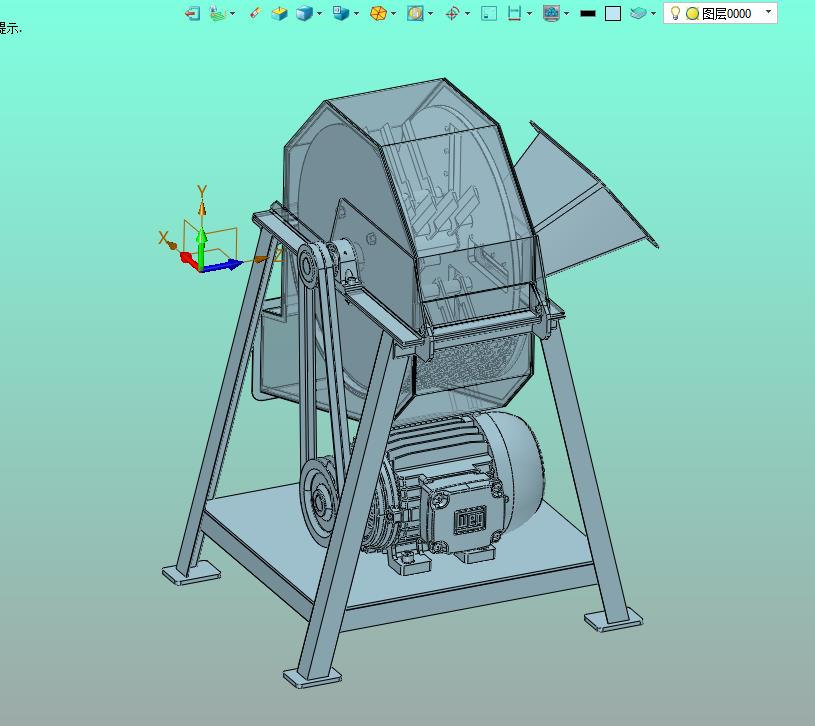Expand the arrow beside the shaded cube icon
Viewport: 815px width, 726px height.
pyautogui.click(x=319, y=14)
